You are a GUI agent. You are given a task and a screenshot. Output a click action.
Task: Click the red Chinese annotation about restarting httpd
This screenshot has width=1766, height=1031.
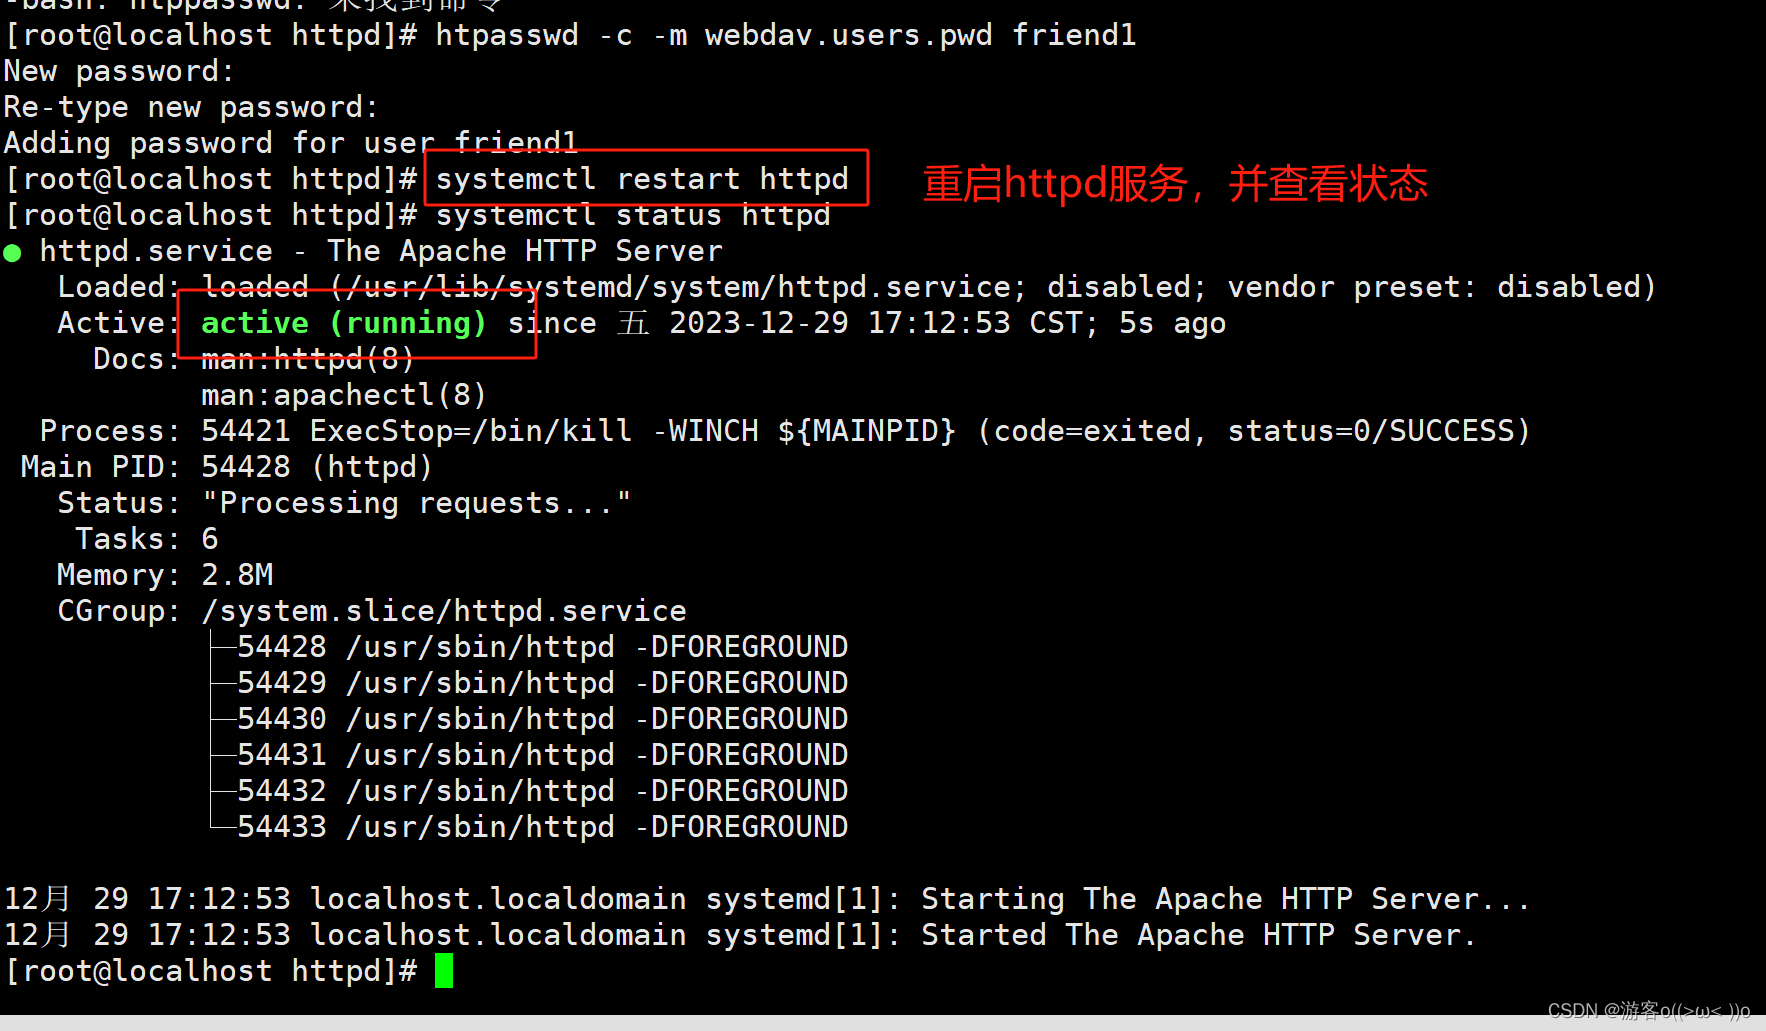(x=1175, y=184)
